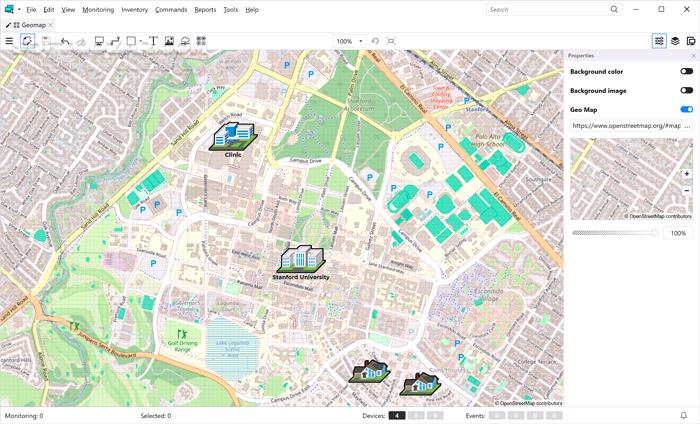
Task: Select the Text tool
Action: click(153, 41)
